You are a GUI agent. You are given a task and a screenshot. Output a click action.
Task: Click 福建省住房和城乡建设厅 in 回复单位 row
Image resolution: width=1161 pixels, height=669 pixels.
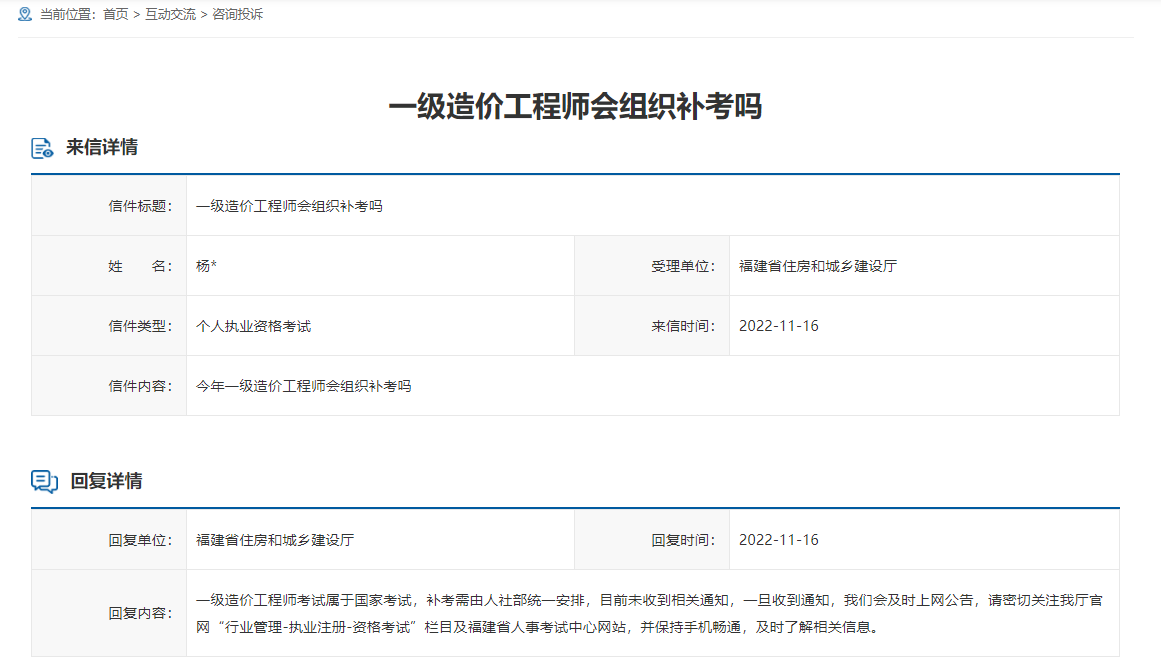pyautogui.click(x=275, y=539)
